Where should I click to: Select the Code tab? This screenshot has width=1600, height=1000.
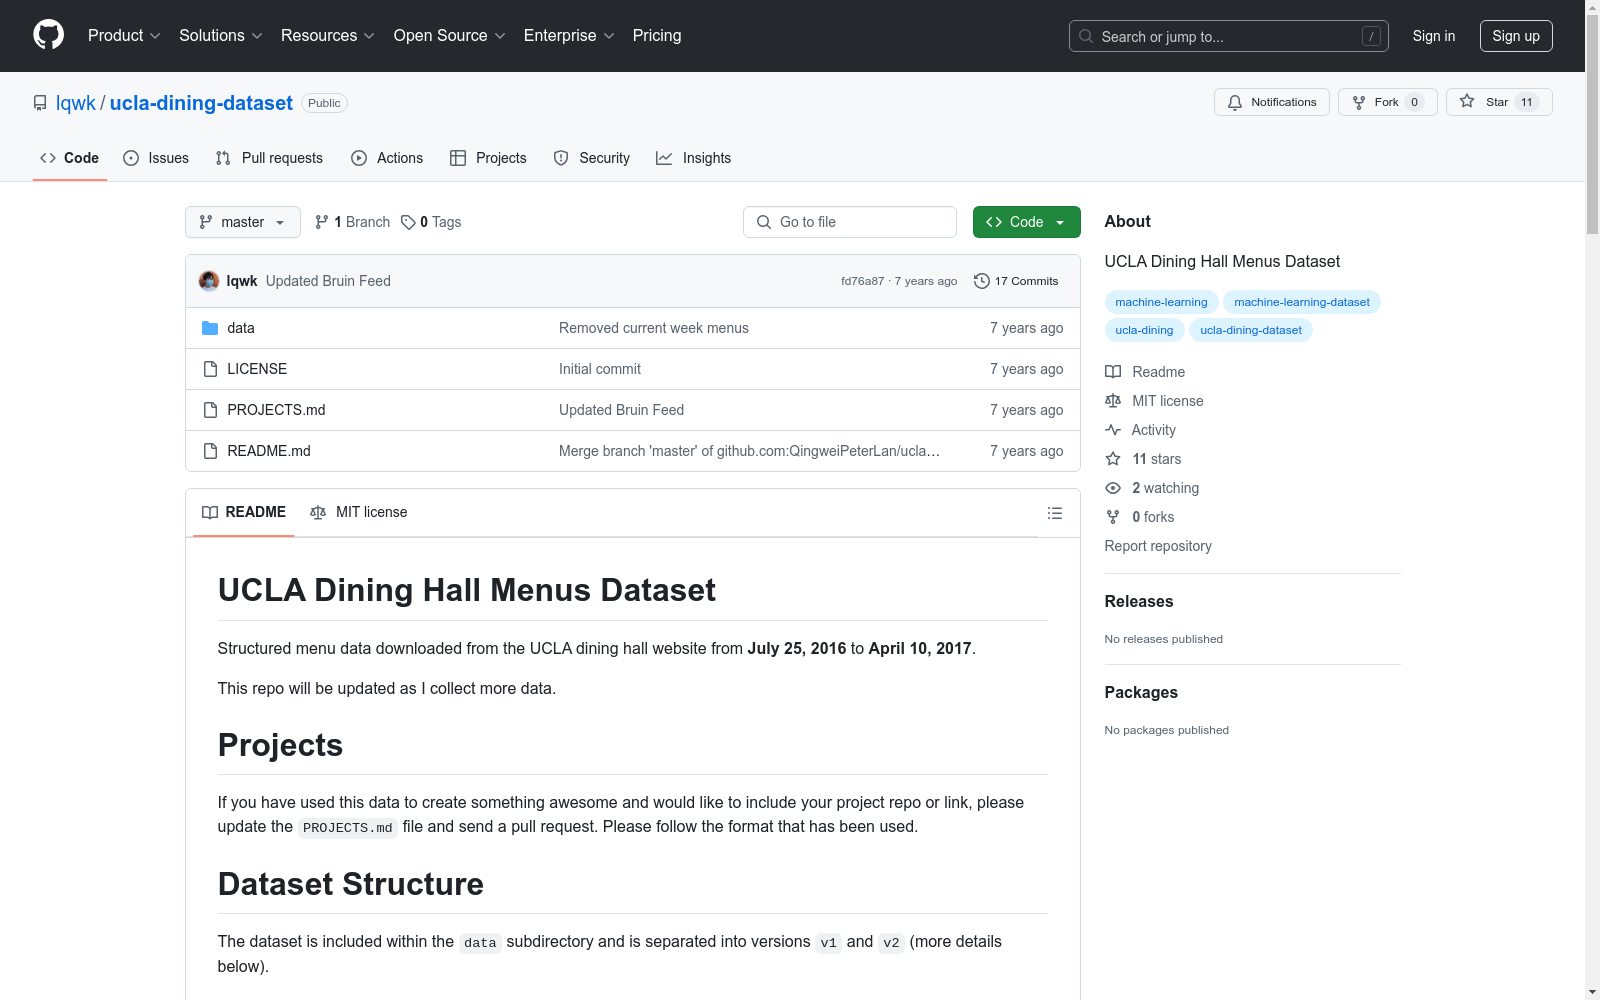(70, 158)
